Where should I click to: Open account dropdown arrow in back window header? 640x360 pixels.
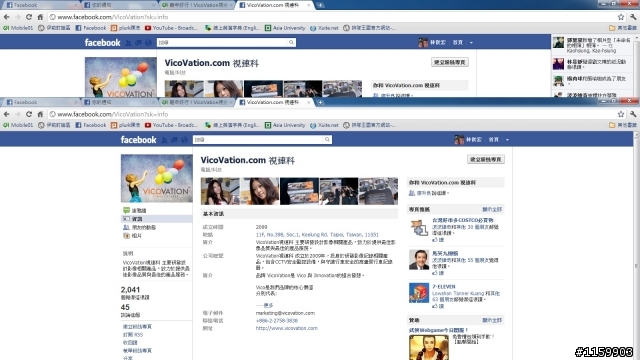coord(471,43)
